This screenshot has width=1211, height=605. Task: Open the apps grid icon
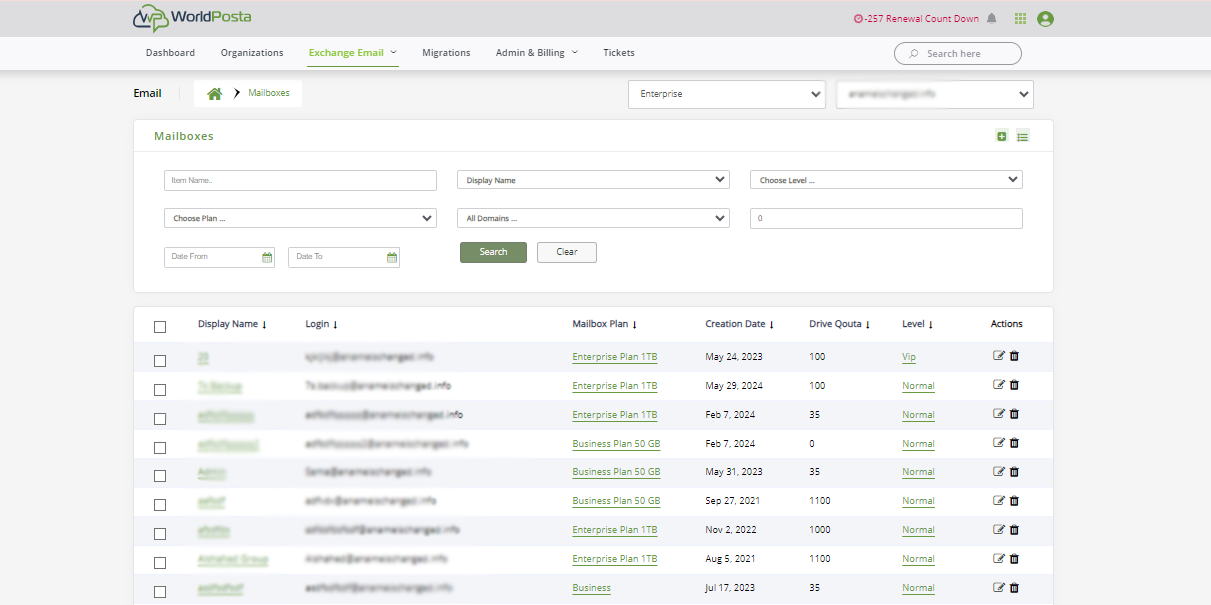pyautogui.click(x=1020, y=18)
